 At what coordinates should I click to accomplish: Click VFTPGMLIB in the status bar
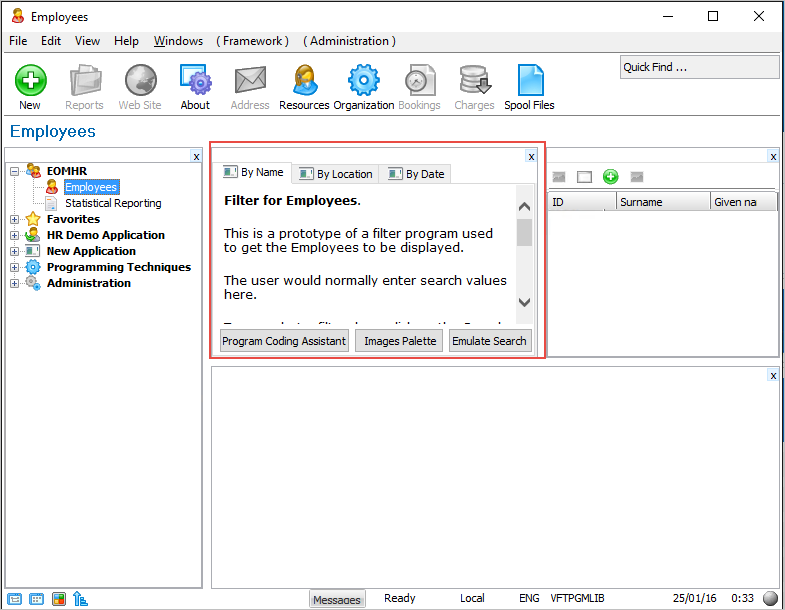click(577, 598)
